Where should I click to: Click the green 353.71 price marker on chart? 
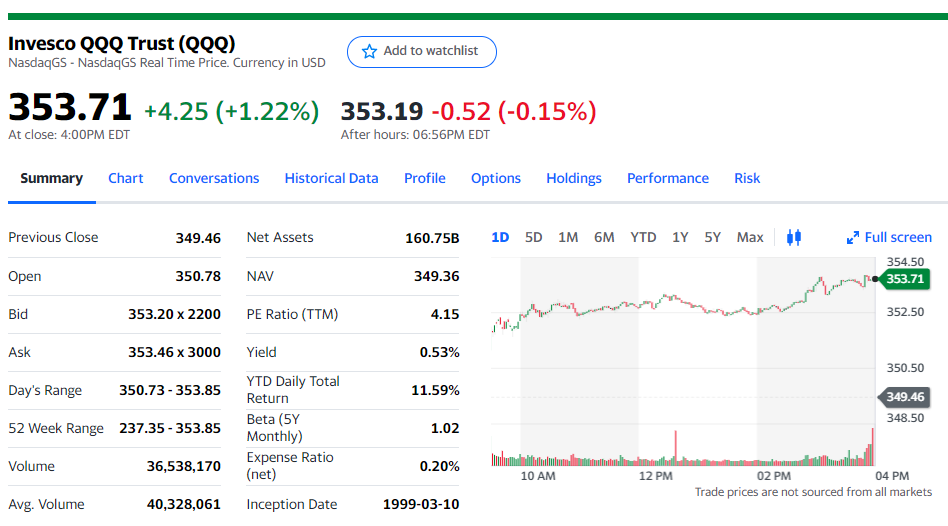pyautogui.click(x=904, y=279)
